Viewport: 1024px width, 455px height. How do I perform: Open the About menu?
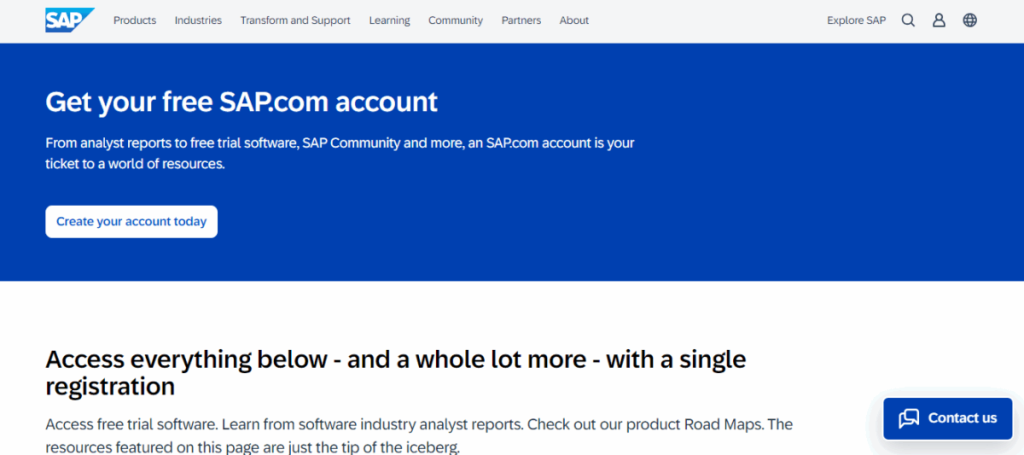click(x=574, y=20)
